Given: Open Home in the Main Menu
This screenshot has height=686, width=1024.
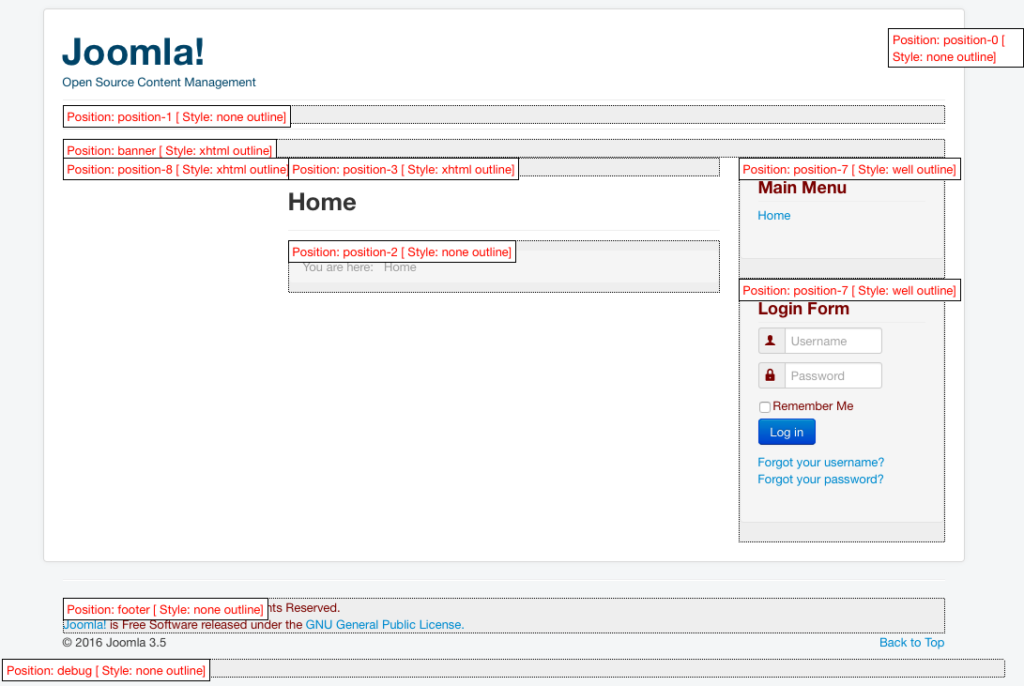Looking at the screenshot, I should (774, 216).
